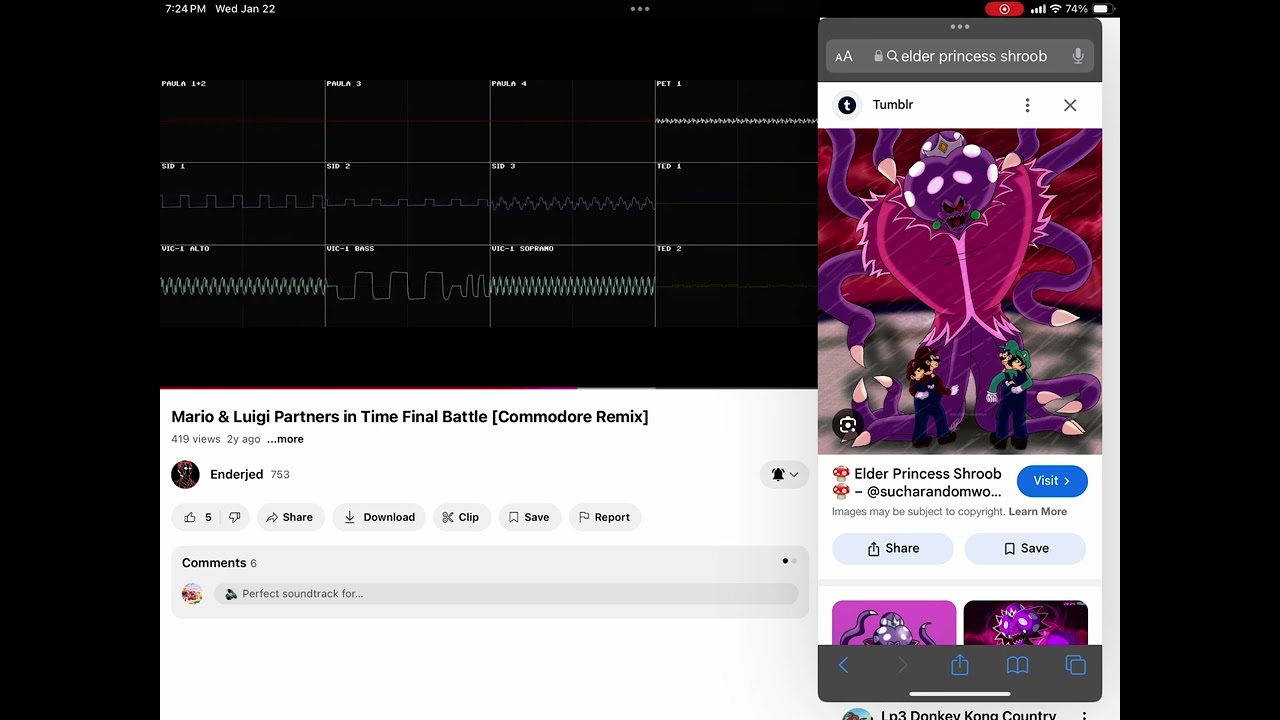Screen dimensions: 1280x720
Task: Show Safari tabs overview
Action: (x=1076, y=665)
